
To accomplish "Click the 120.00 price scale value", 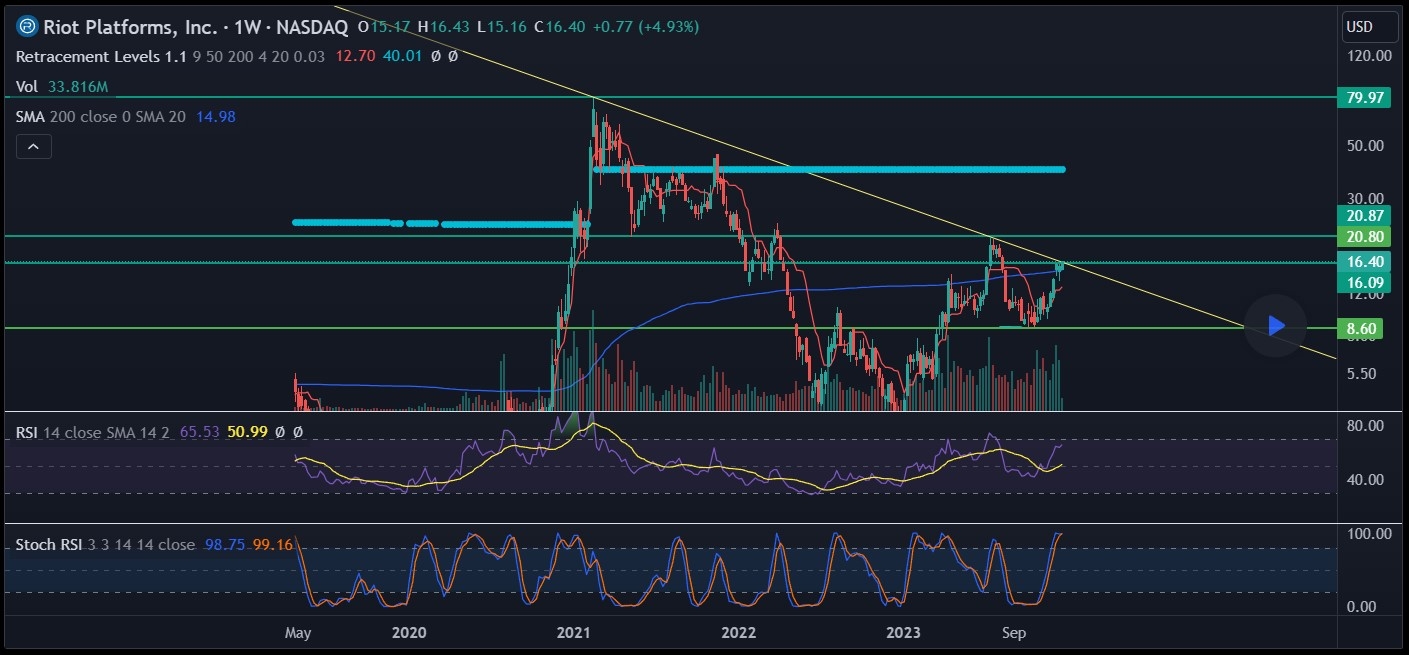I will 1369,56.
